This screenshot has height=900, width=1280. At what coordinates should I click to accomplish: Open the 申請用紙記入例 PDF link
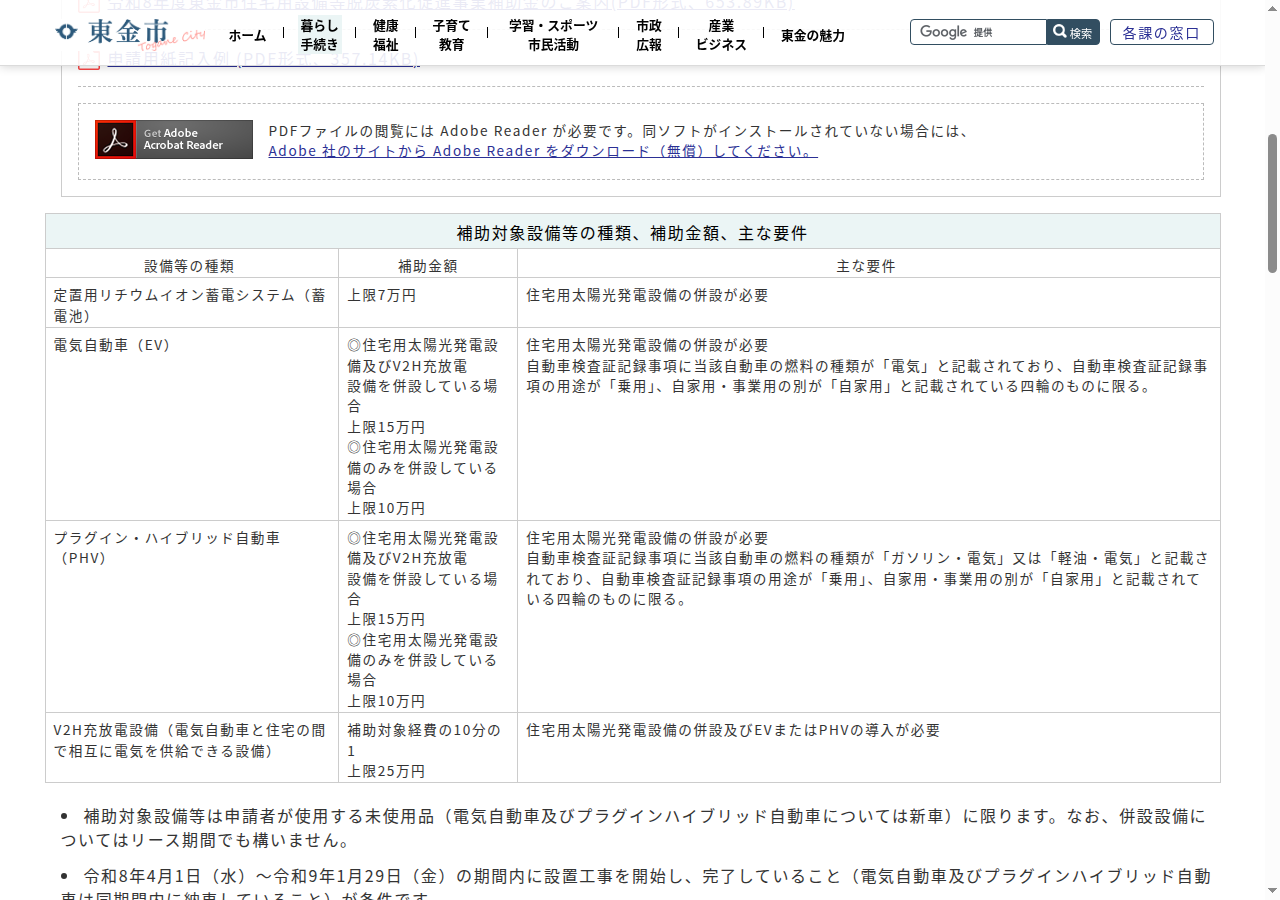[x=263, y=59]
